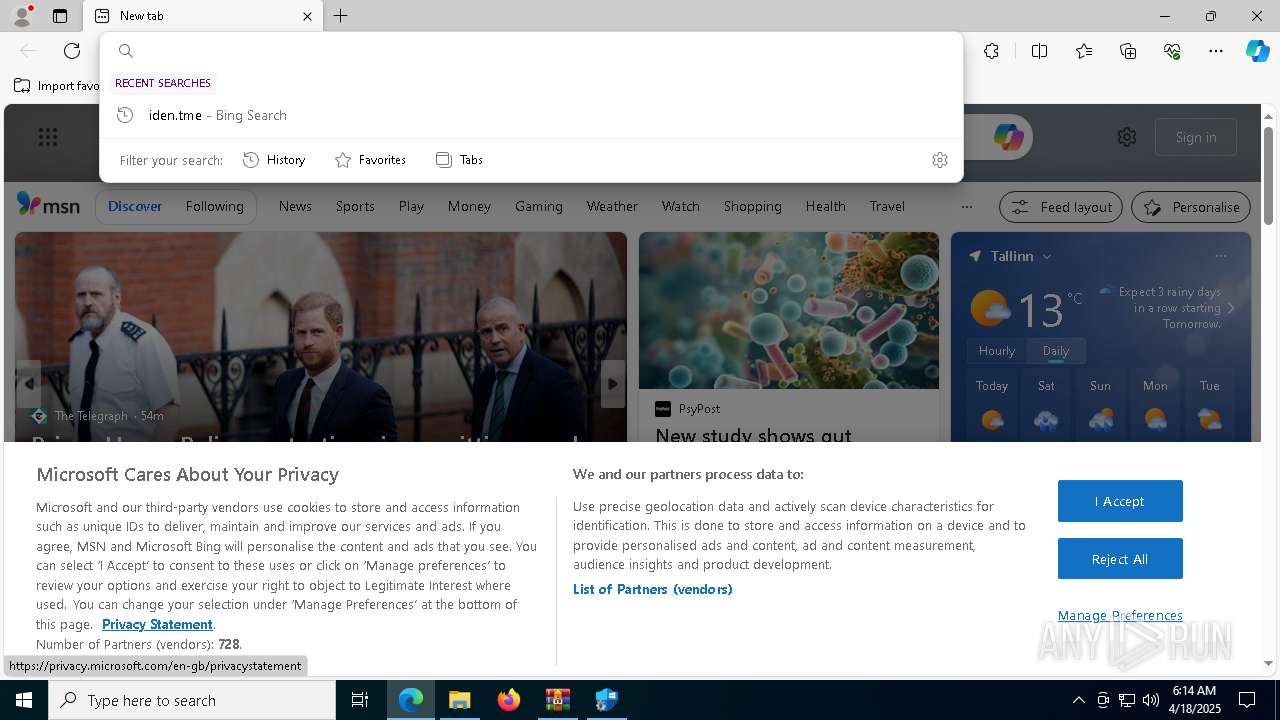Screen dimensions: 1280x720
Task: Open weather card more options ellipsis
Action: coord(1221,256)
